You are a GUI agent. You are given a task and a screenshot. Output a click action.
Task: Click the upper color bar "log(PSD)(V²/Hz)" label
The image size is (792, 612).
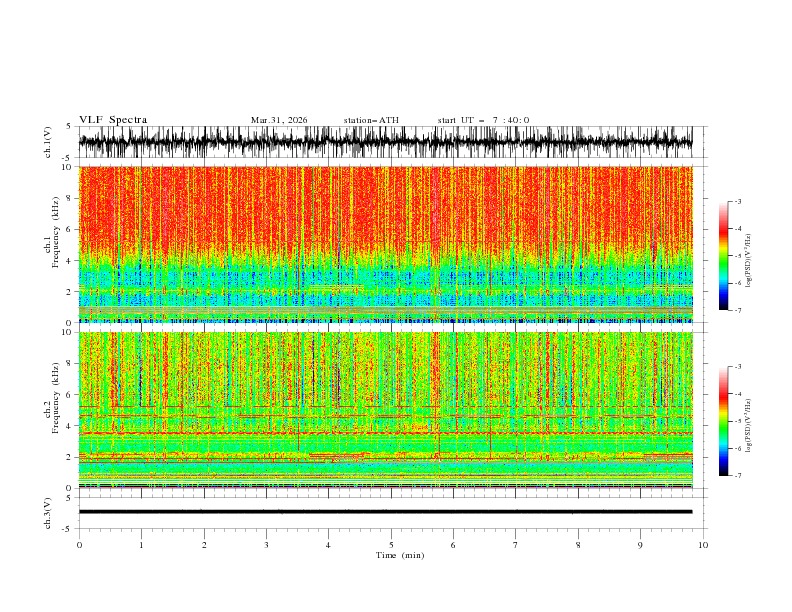pyautogui.click(x=749, y=261)
